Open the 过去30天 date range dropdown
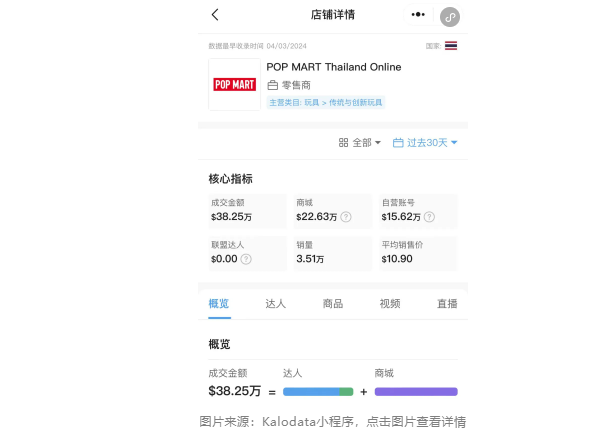Viewport: 600px width, 440px height. coord(425,143)
